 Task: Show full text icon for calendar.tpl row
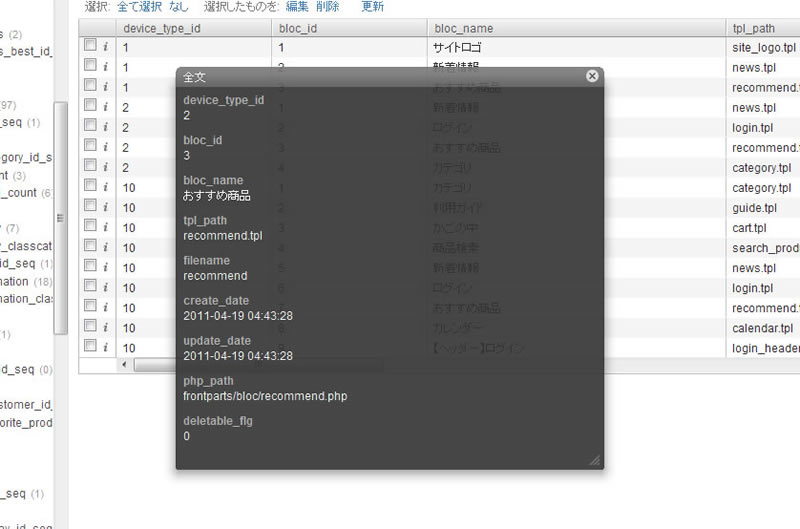click(x=105, y=327)
